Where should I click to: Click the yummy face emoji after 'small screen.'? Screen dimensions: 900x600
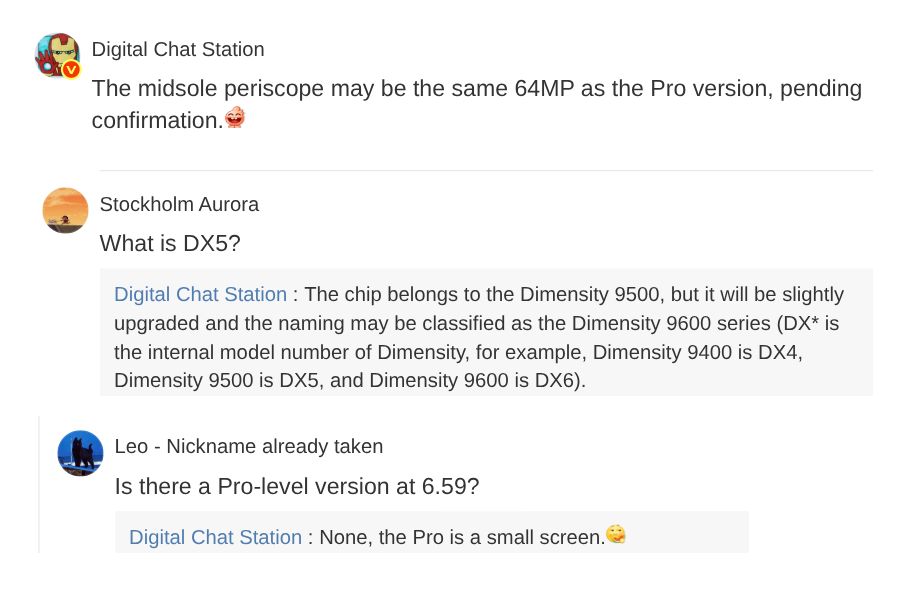616,535
